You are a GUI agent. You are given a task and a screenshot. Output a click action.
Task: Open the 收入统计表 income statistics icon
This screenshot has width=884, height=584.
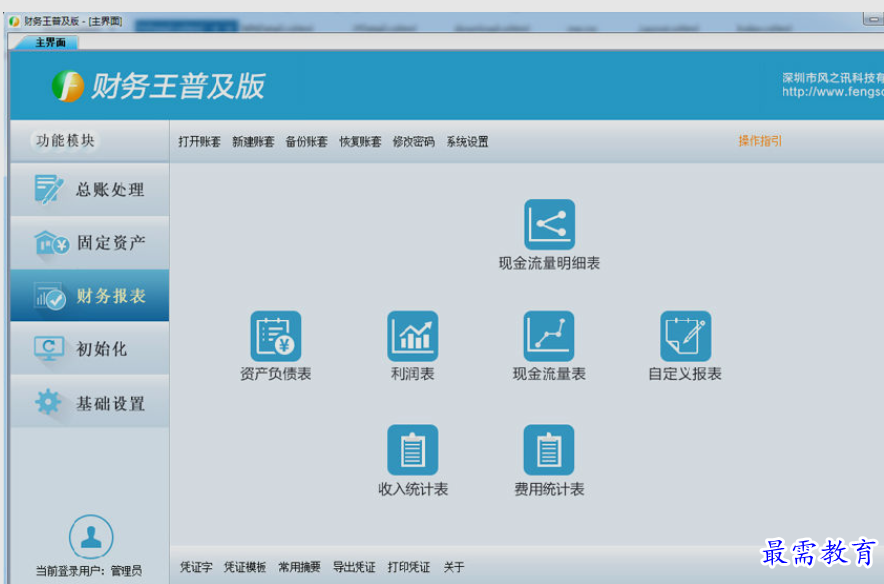tap(413, 450)
